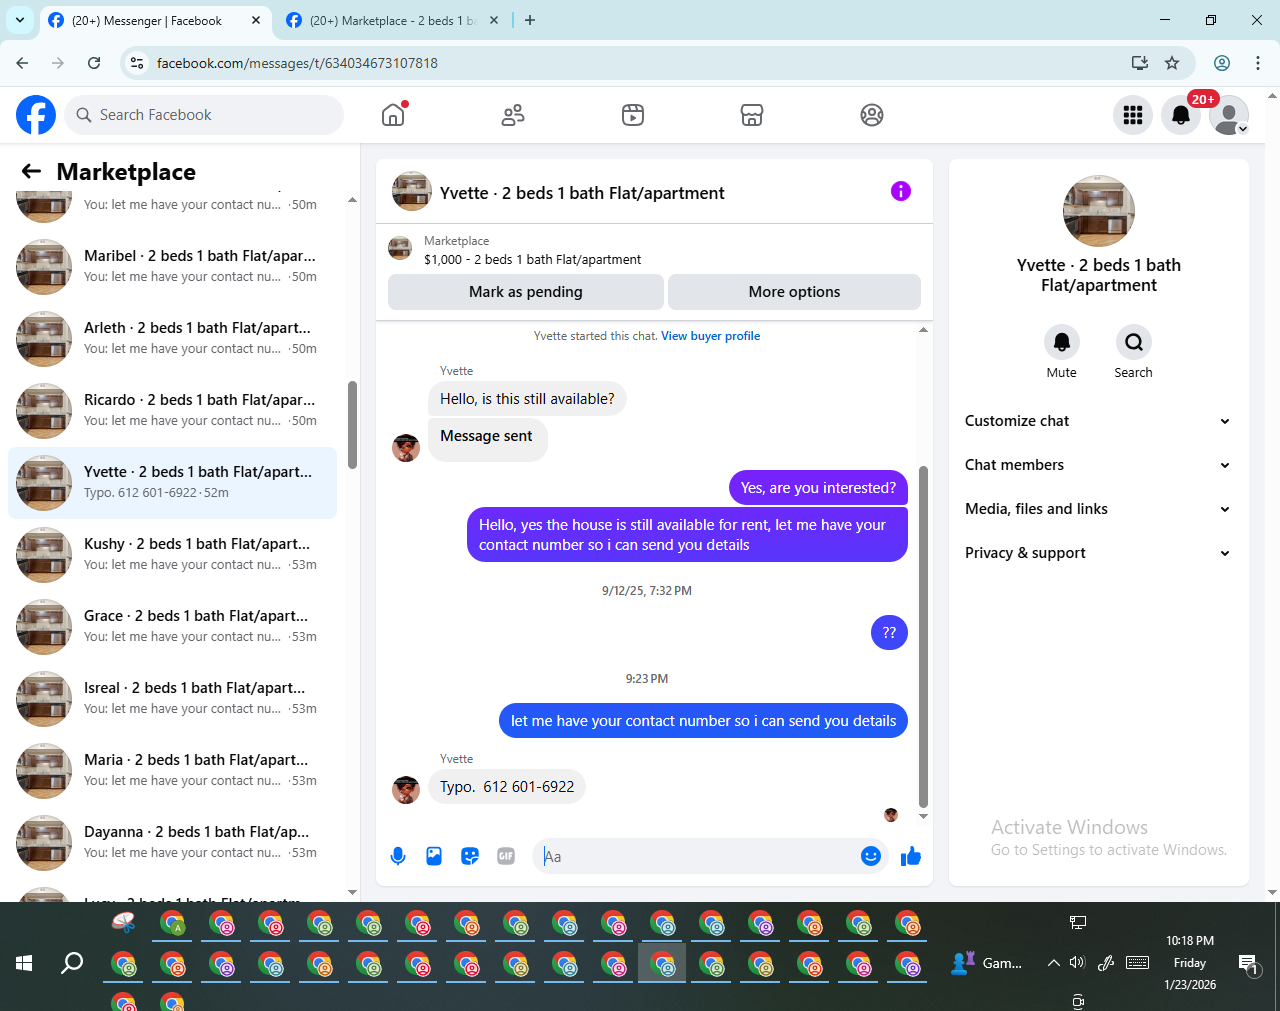
Task: Bookmark this page with the star icon
Action: 1172,63
